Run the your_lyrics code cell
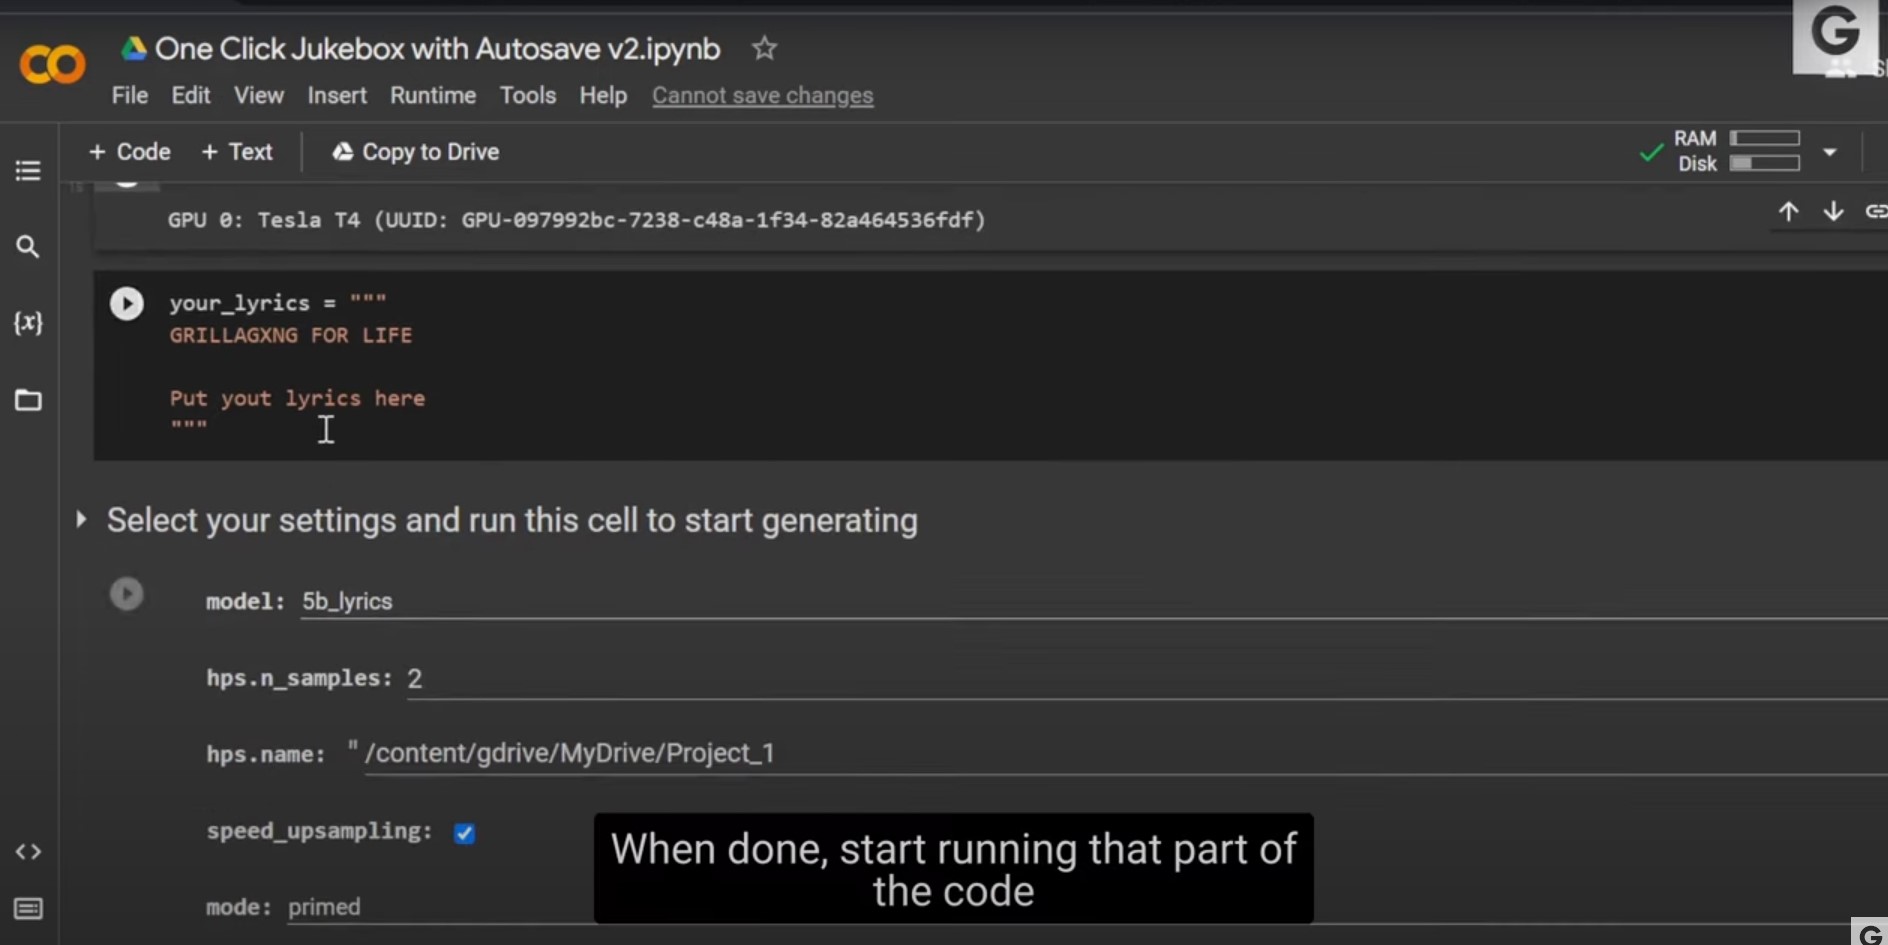 tap(127, 303)
